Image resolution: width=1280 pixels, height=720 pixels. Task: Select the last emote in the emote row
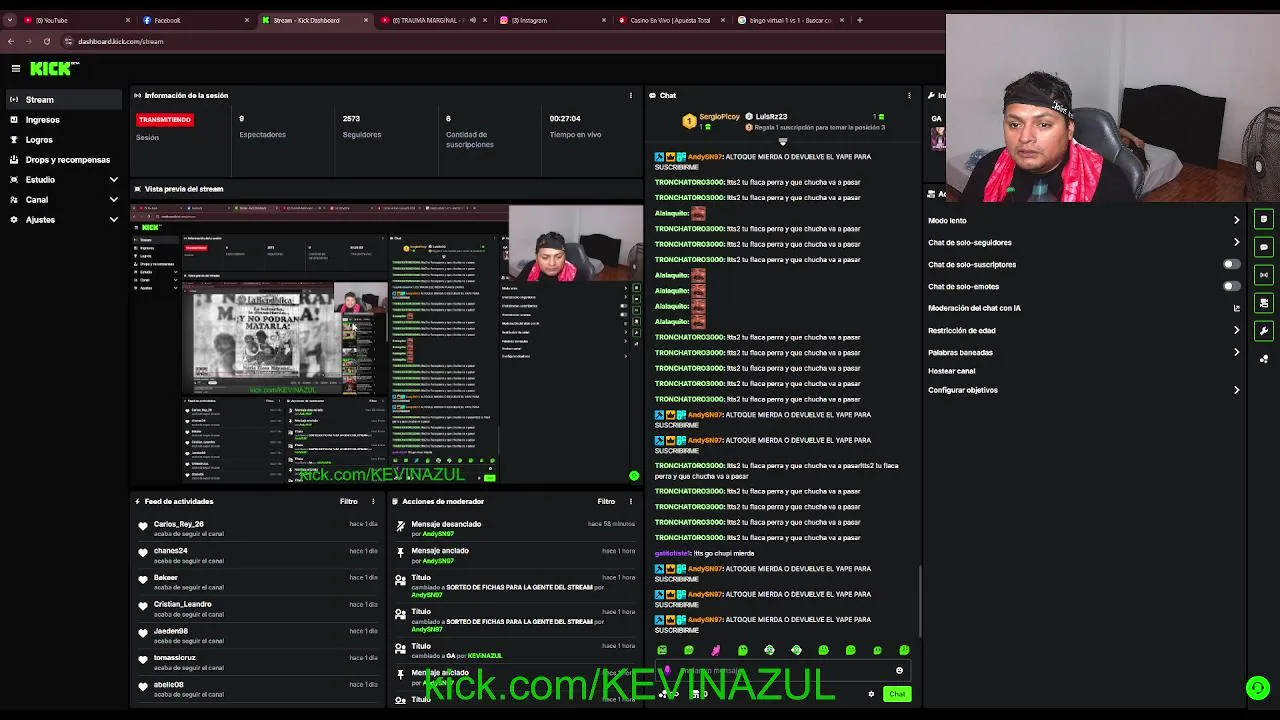(x=905, y=650)
